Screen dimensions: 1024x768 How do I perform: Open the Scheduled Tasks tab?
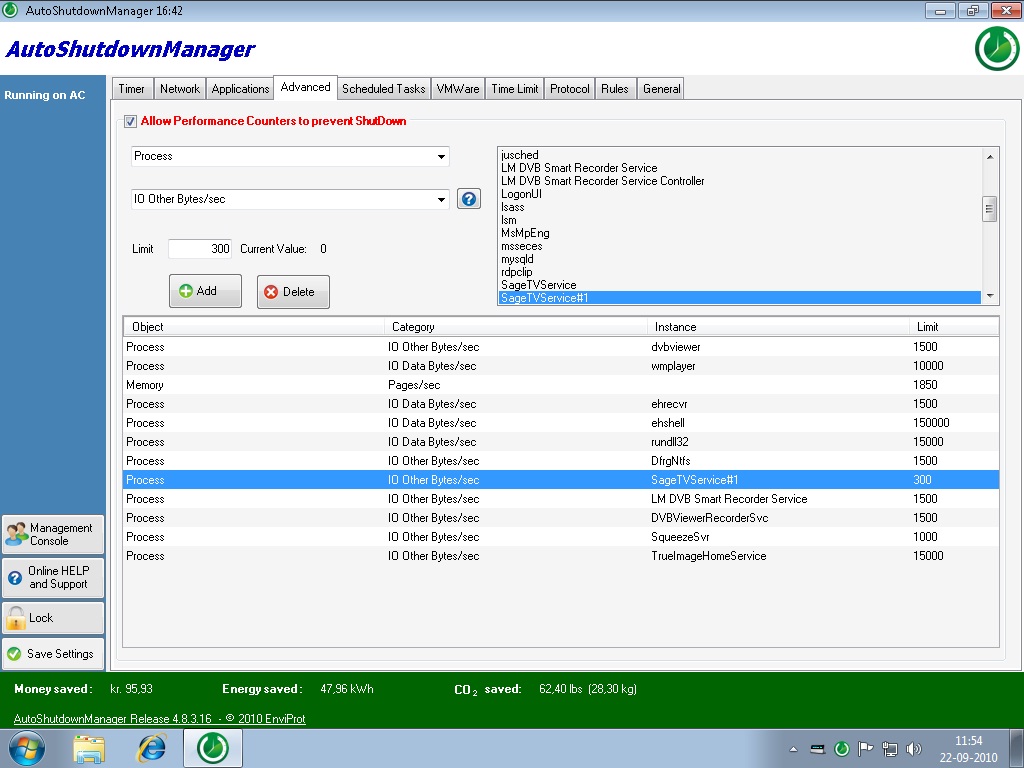click(383, 89)
